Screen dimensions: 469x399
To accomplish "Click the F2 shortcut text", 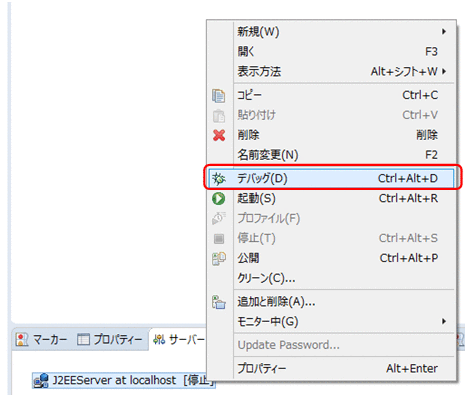I will tap(431, 155).
